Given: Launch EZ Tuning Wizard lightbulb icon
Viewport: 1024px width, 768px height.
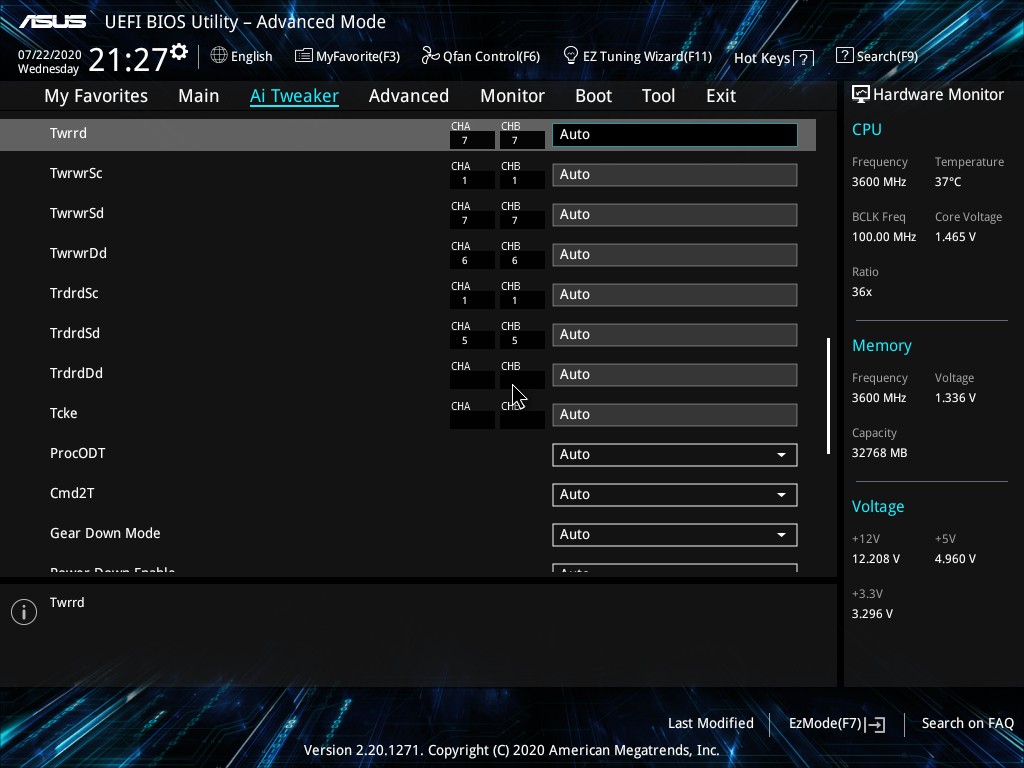Looking at the screenshot, I should pyautogui.click(x=571, y=55).
